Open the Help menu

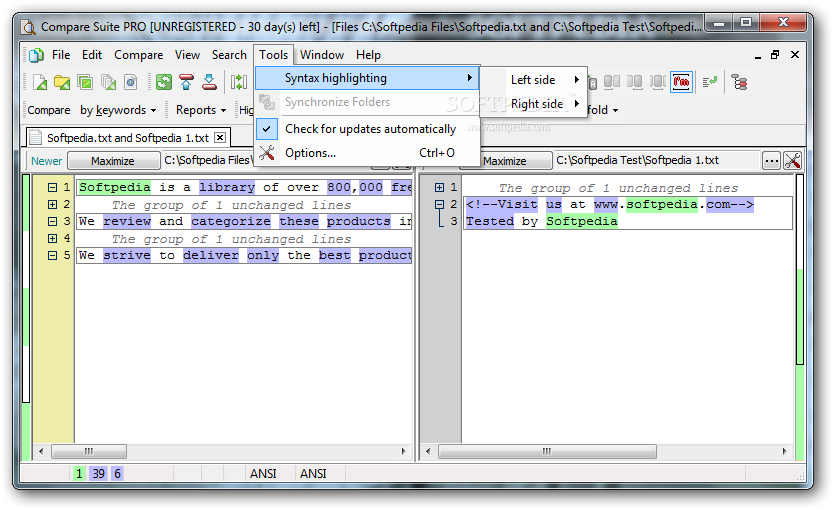pos(368,55)
